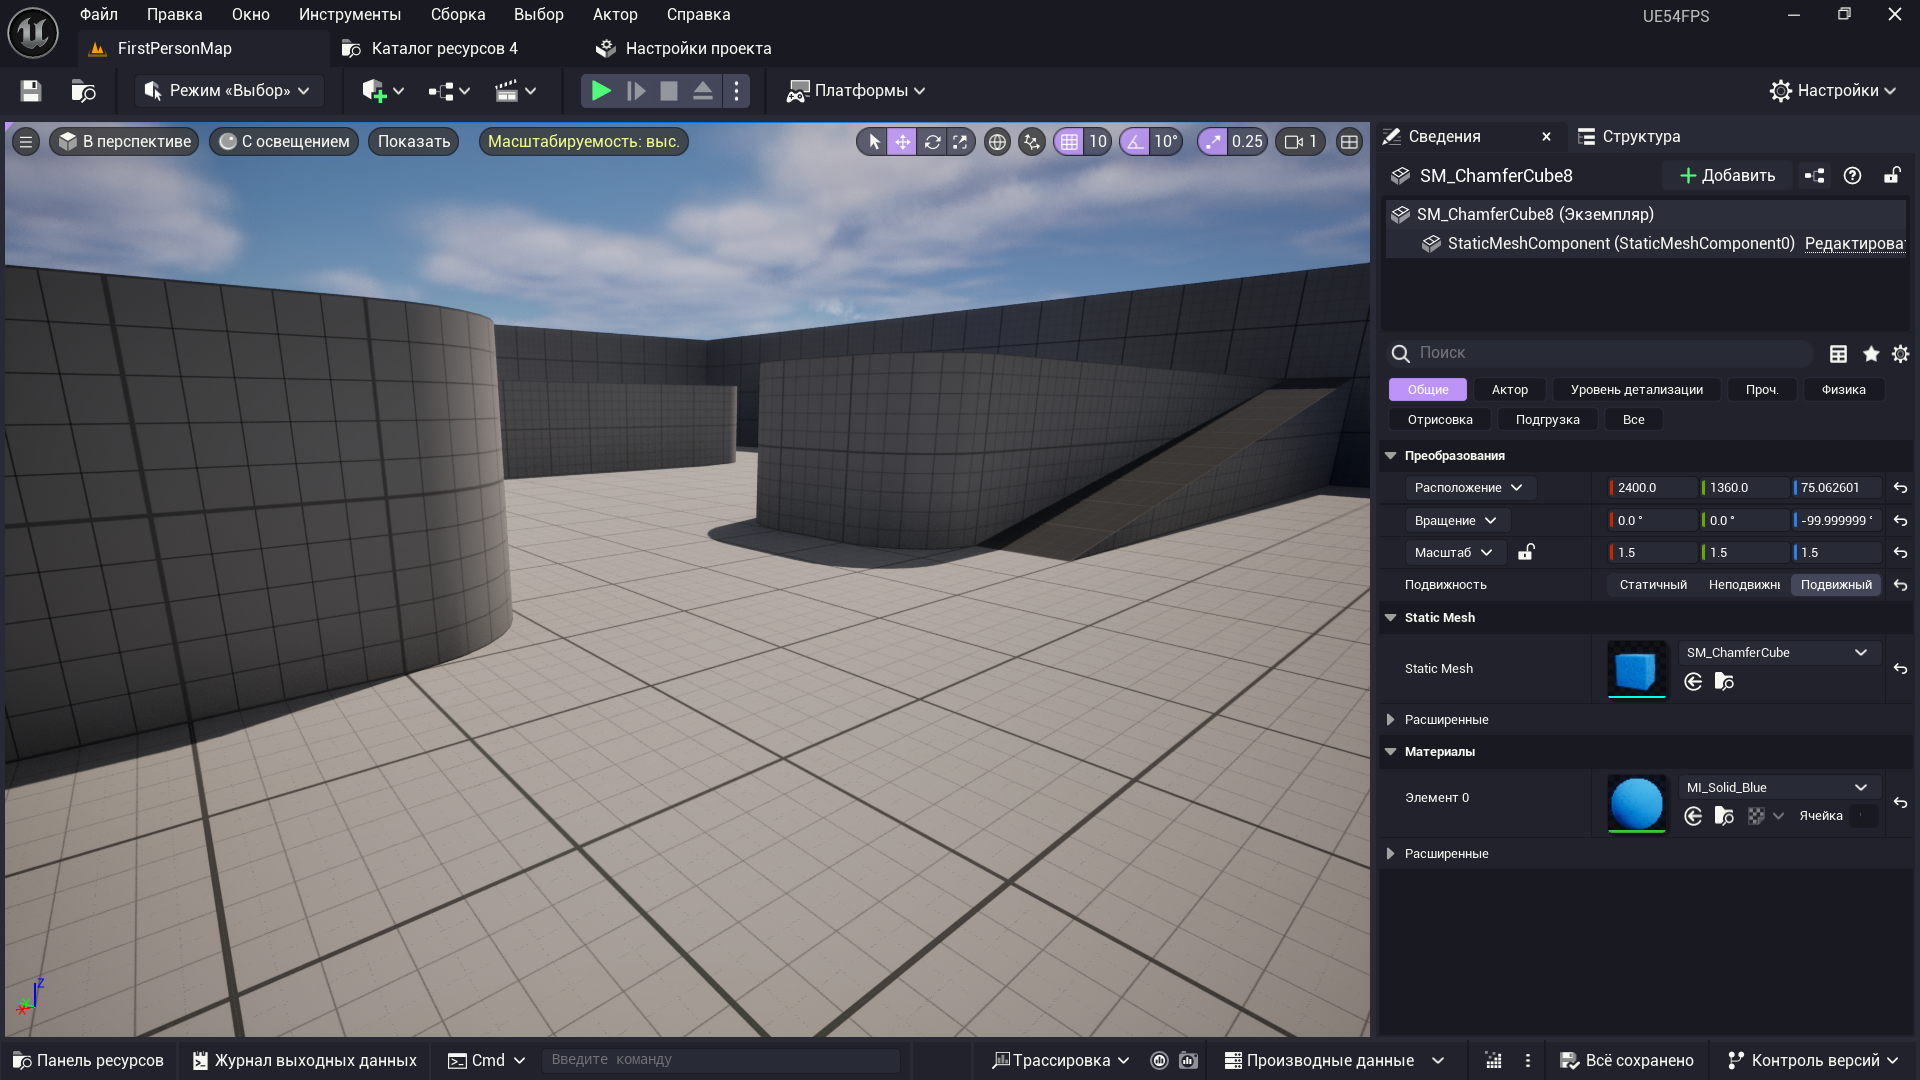Click the Eject launch icon

pos(703,91)
